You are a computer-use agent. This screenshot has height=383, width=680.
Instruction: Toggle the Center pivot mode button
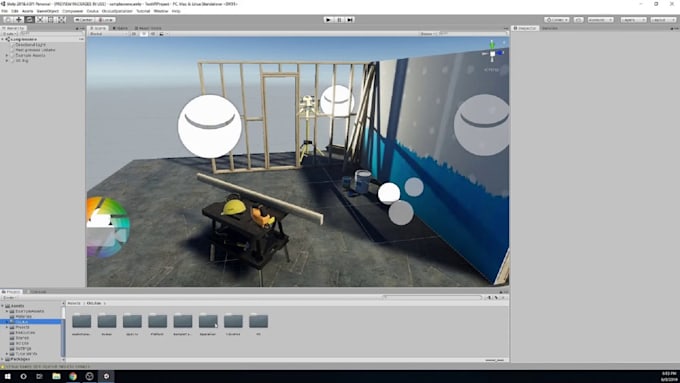[84, 20]
